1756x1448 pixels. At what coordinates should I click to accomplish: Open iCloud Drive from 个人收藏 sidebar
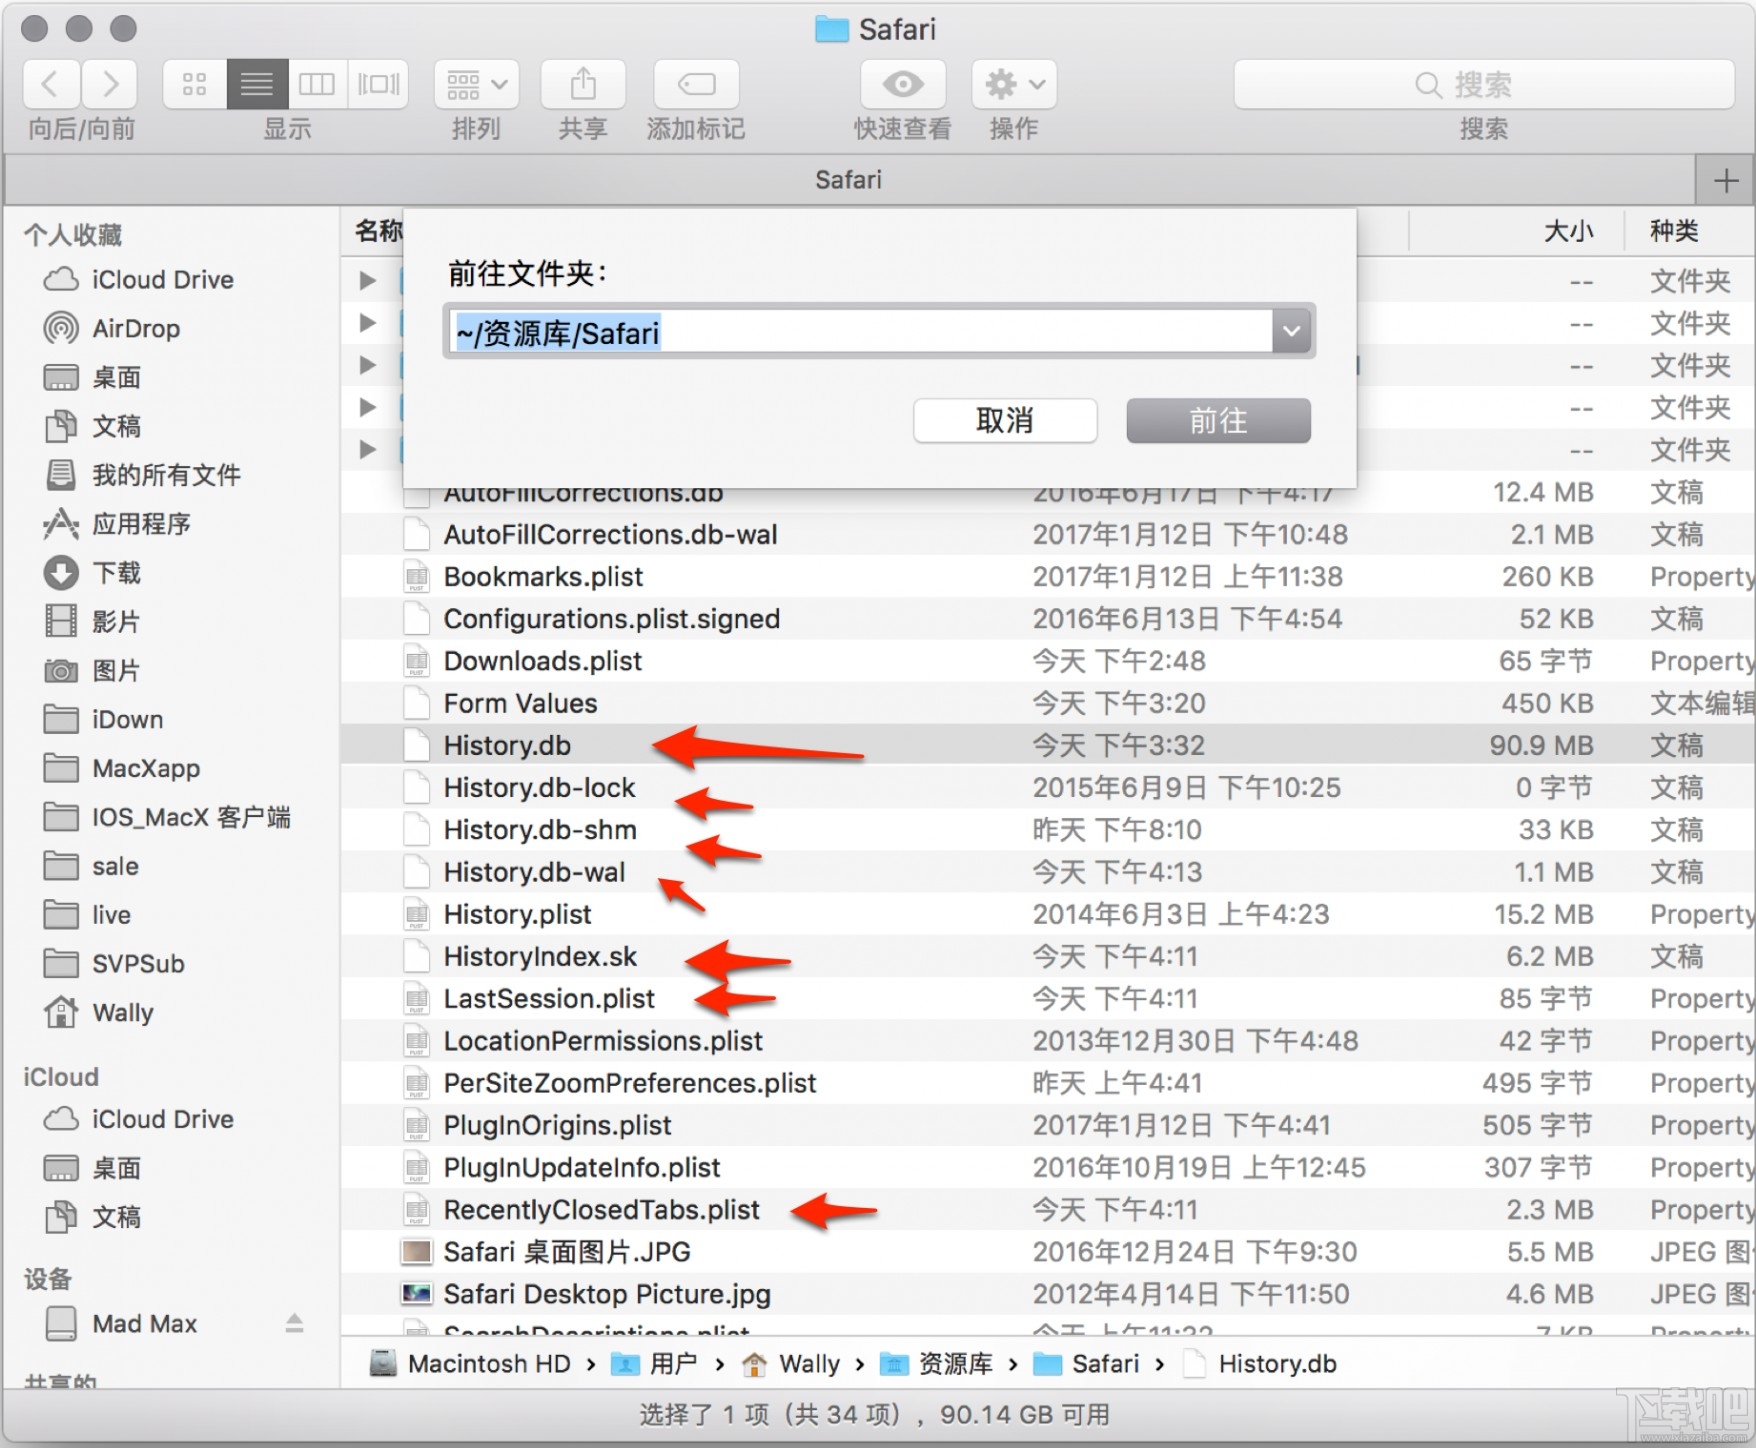163,279
